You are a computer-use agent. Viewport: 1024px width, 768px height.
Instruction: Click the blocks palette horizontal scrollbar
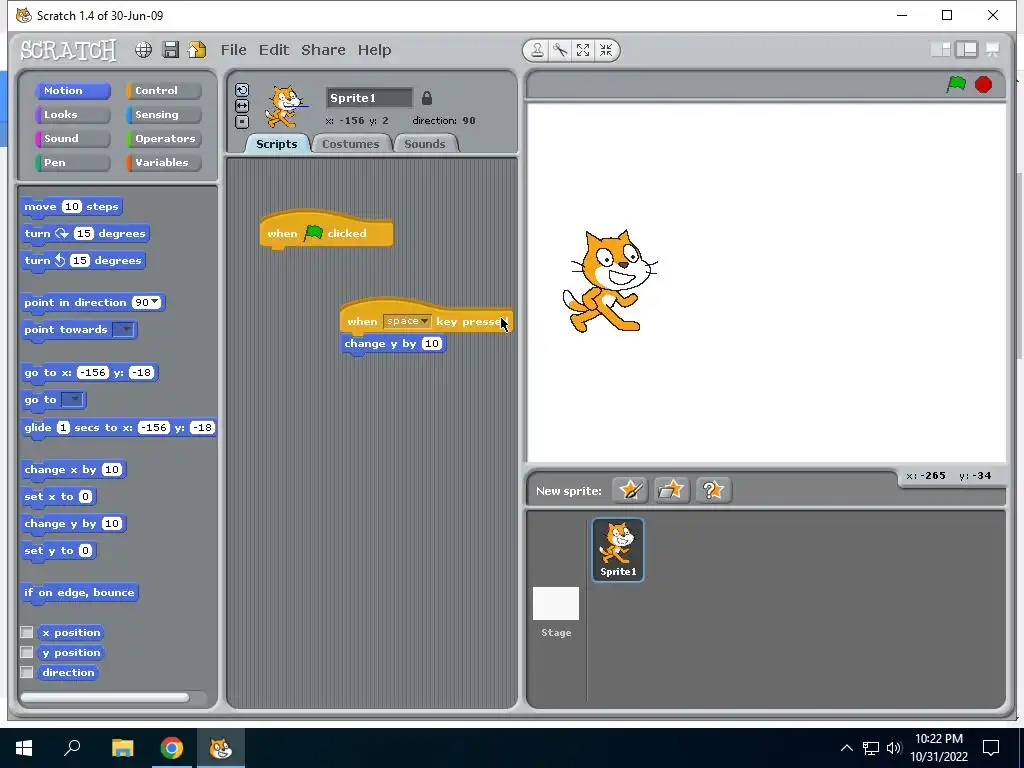105,697
